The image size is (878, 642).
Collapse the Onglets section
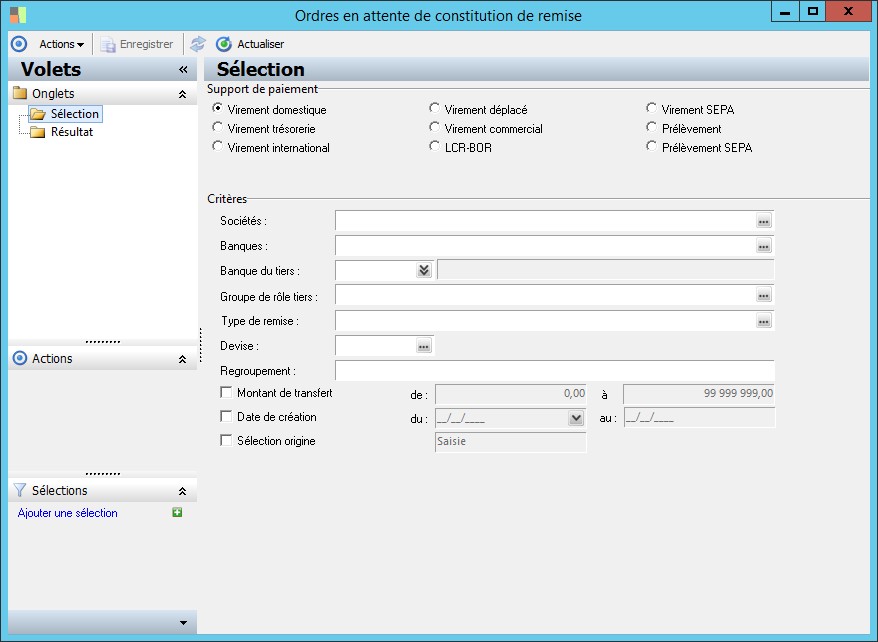point(183,94)
